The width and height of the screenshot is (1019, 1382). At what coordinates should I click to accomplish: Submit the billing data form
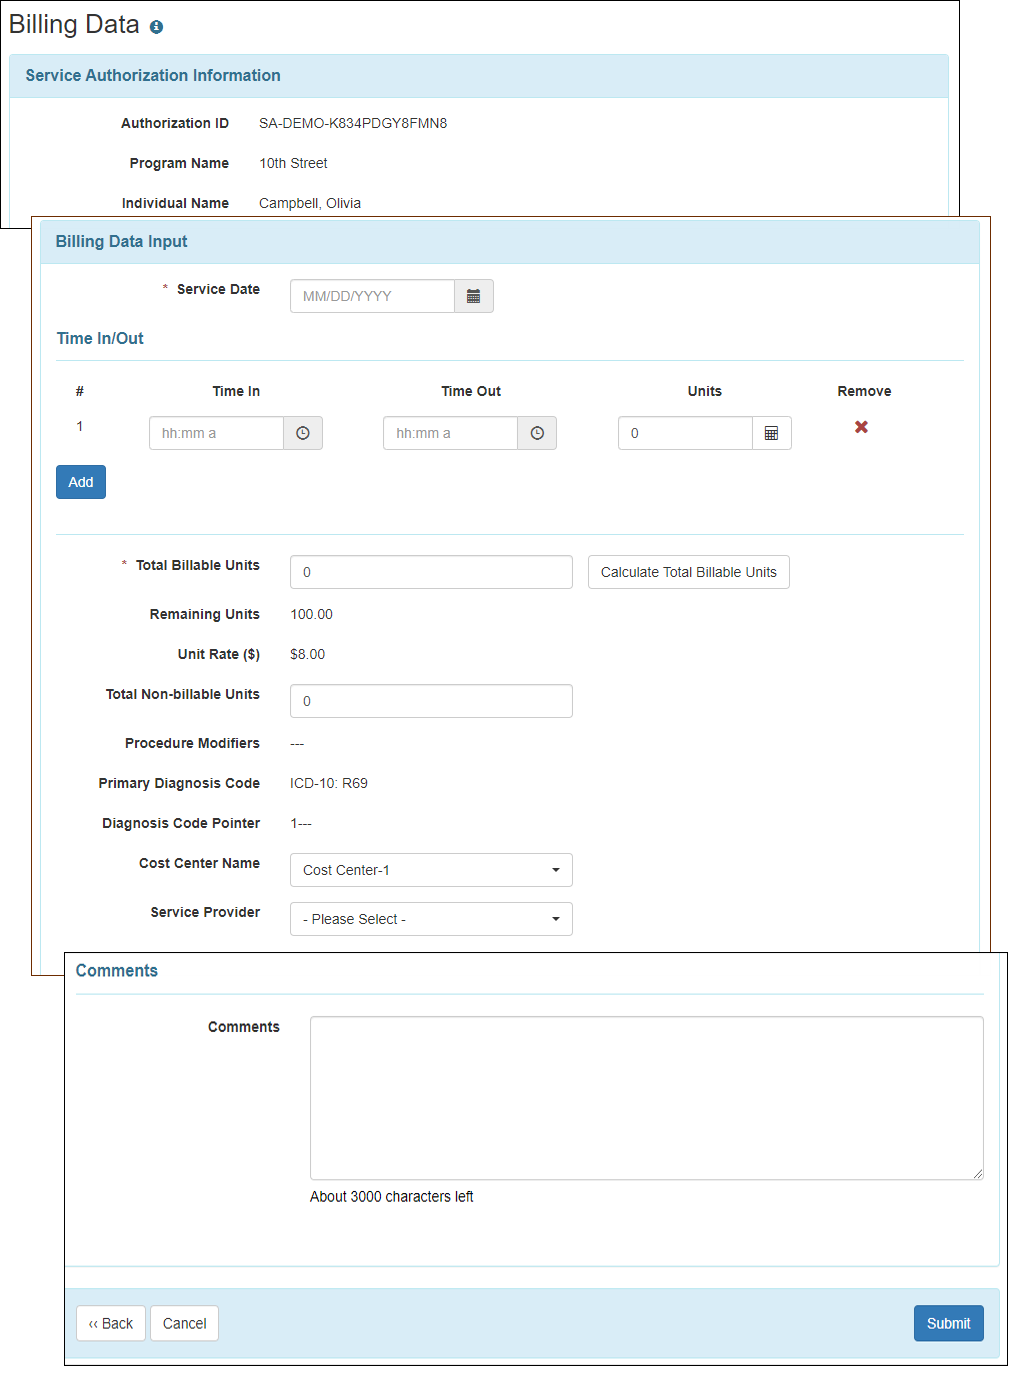[x=947, y=1323]
